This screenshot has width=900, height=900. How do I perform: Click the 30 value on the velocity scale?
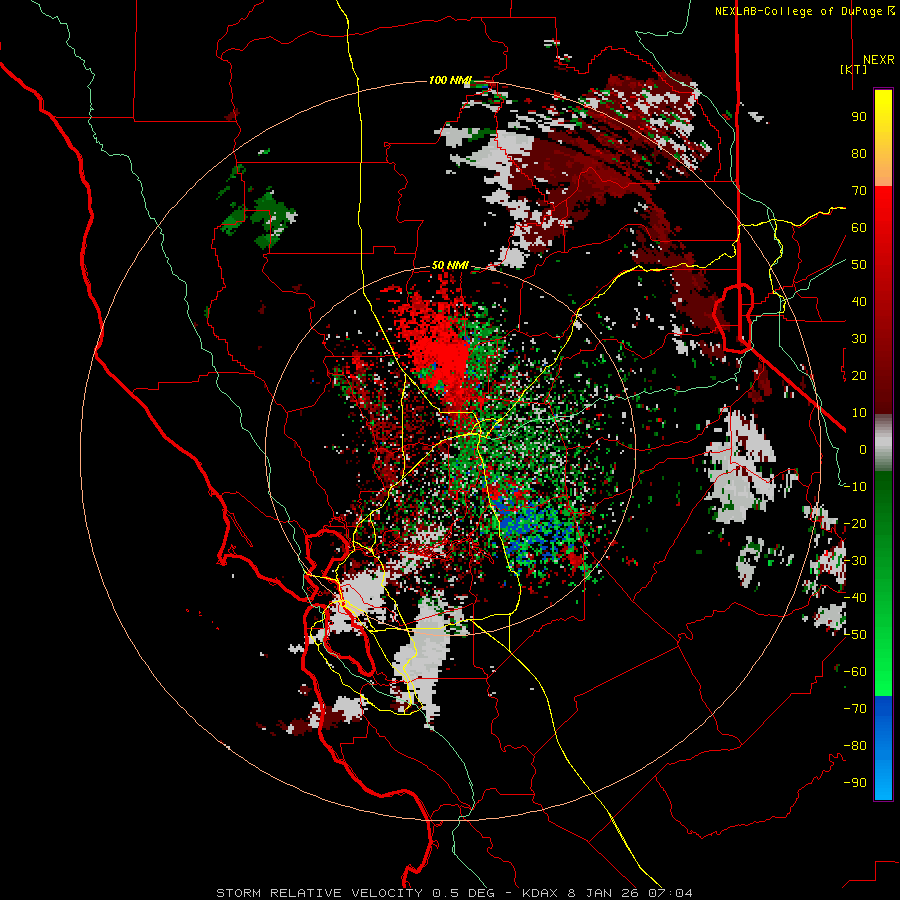pos(859,339)
